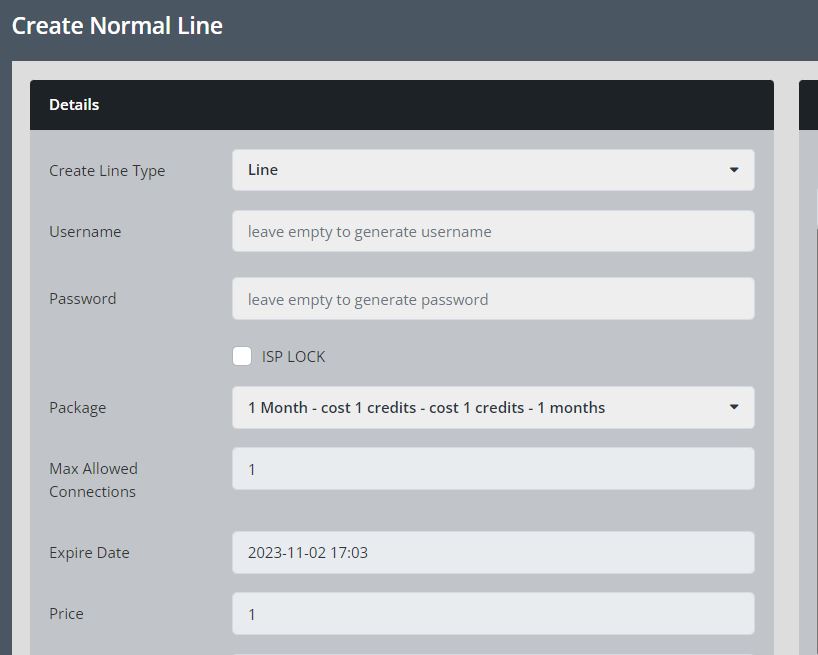818x655 pixels.
Task: Select the Max Allowed Connections field
Action: pos(492,469)
